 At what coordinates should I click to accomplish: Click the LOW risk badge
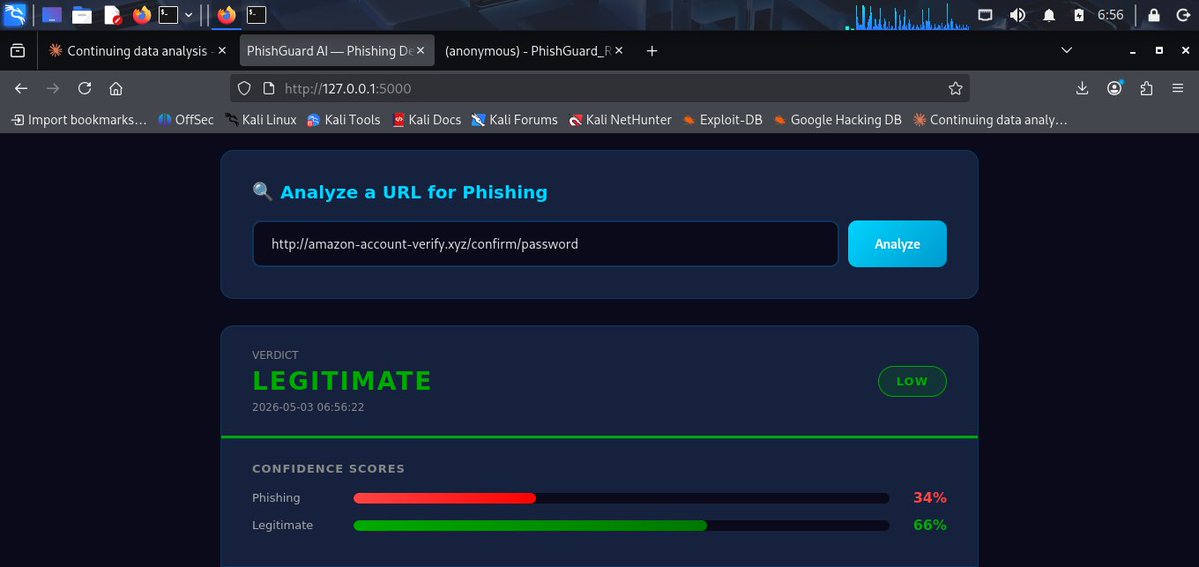pyautogui.click(x=912, y=381)
